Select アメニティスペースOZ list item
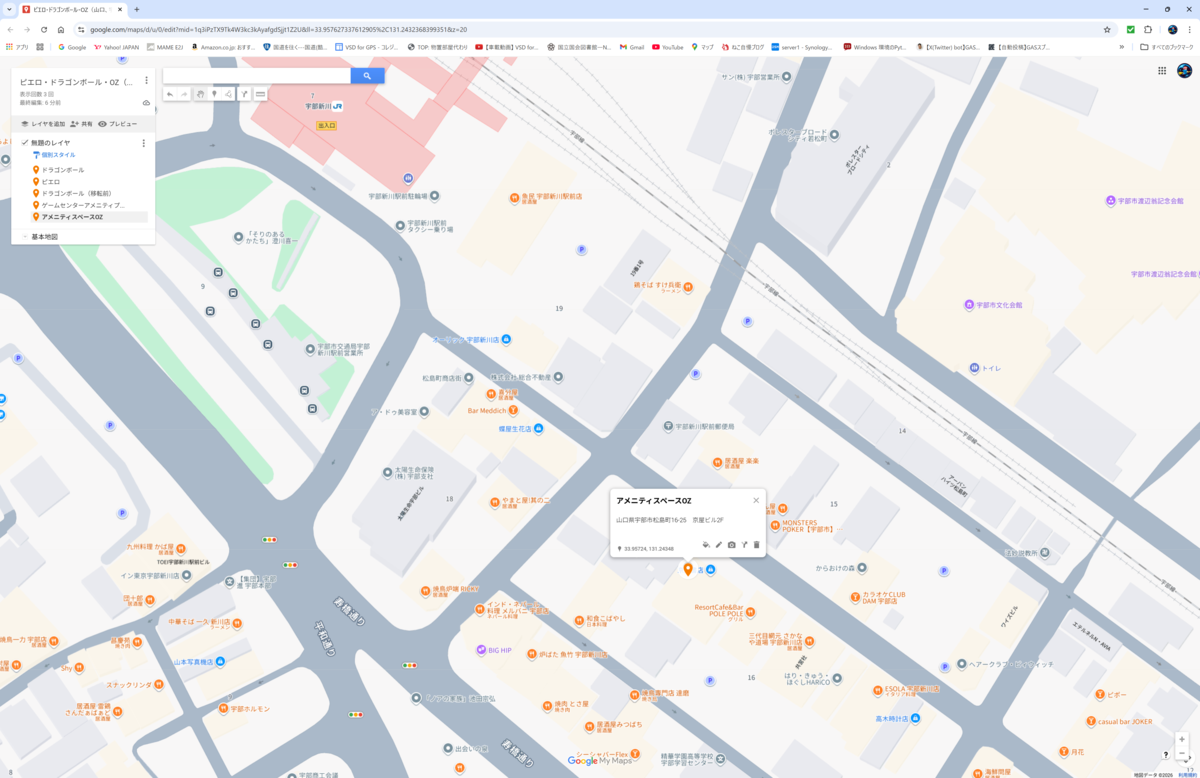Screen dimensions: 1200x778 point(89,217)
